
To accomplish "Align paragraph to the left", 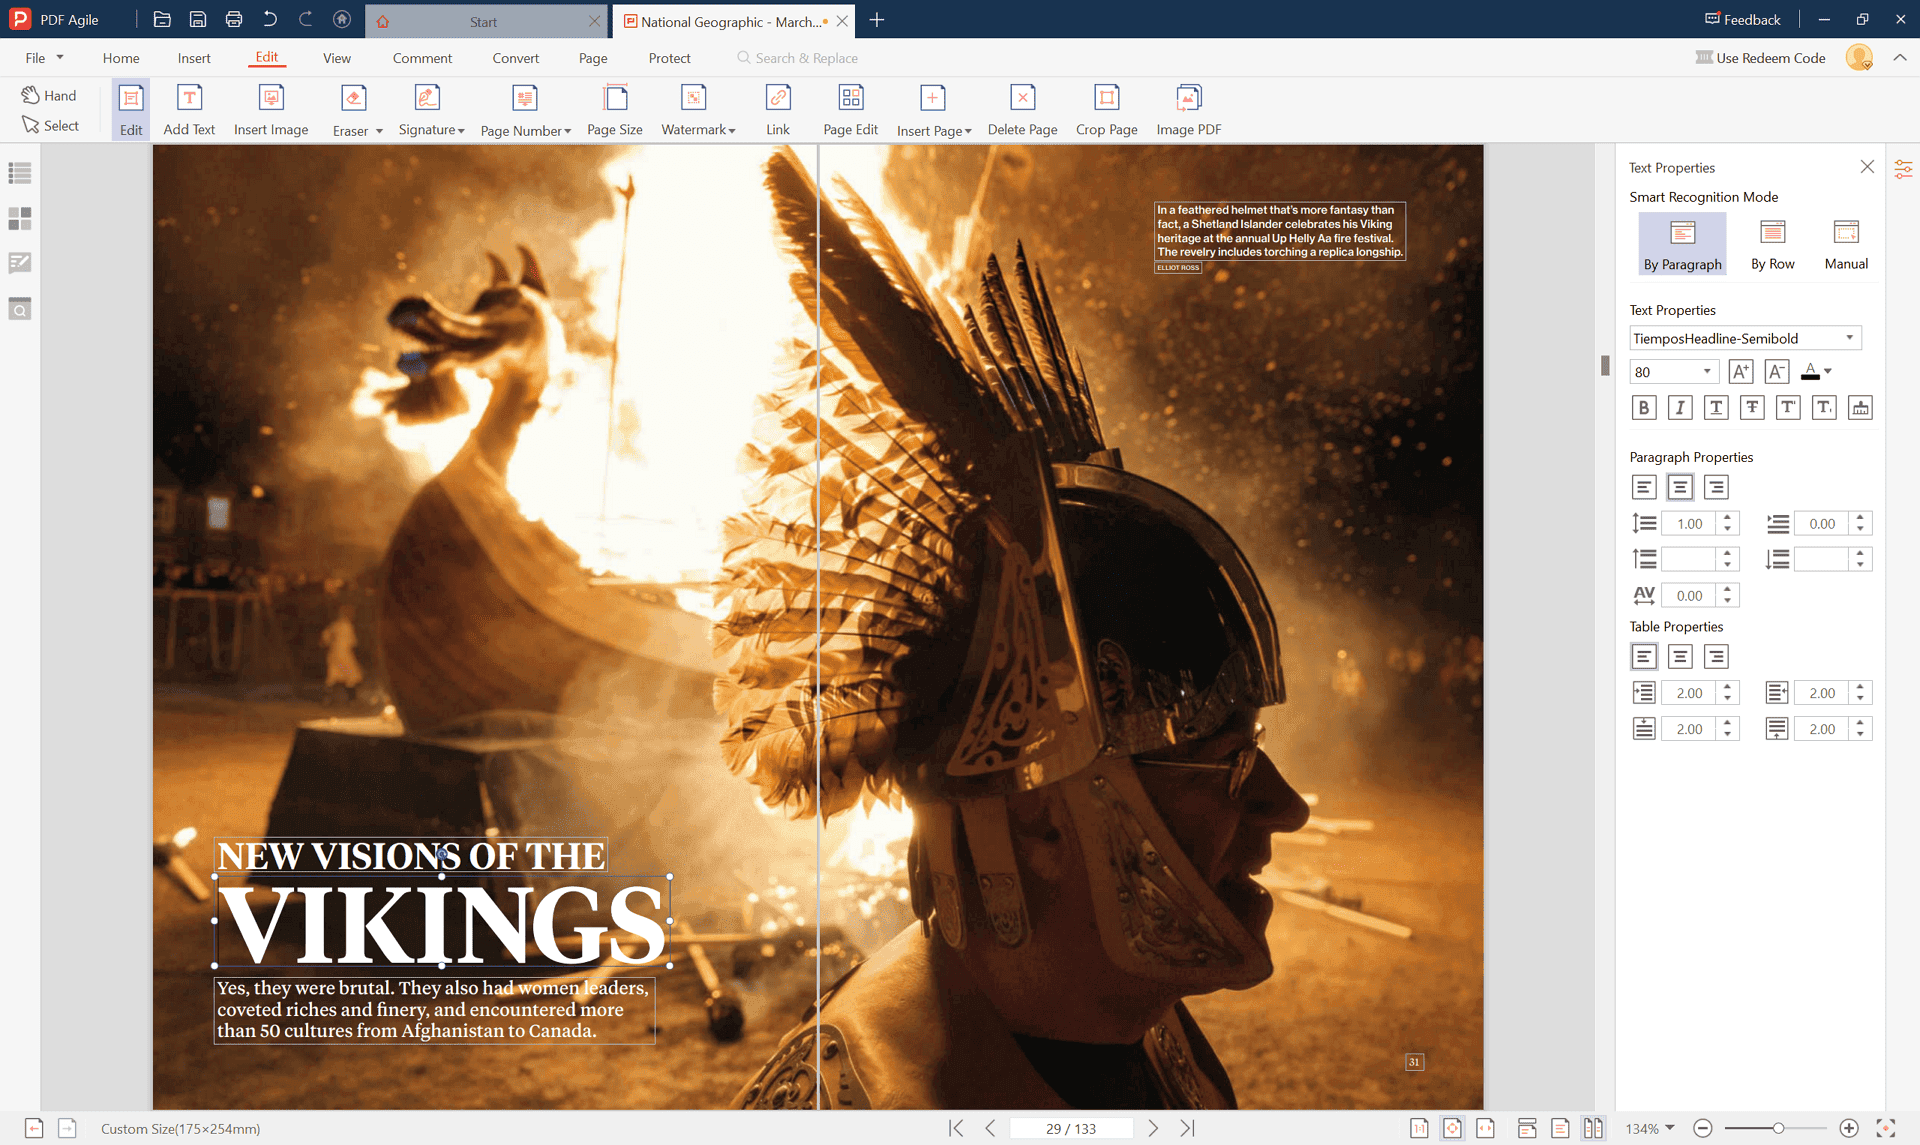I will coord(1644,487).
